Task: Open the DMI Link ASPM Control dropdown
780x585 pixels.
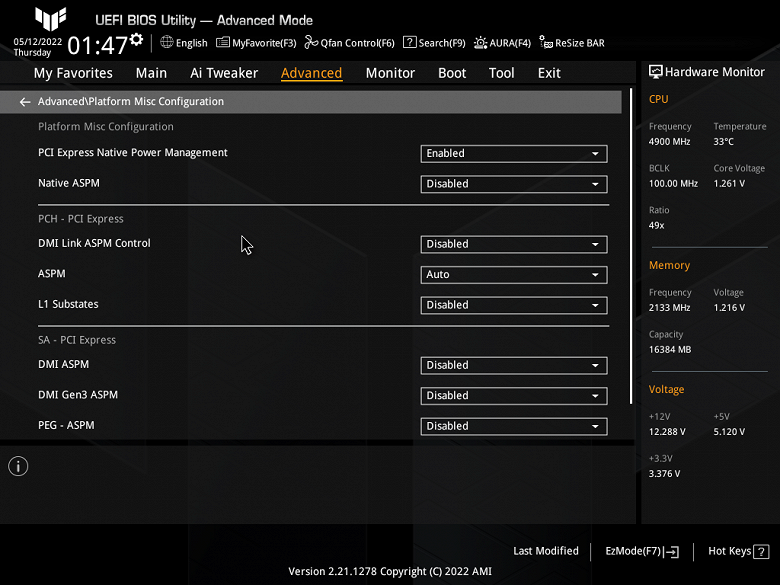Action: click(x=513, y=244)
